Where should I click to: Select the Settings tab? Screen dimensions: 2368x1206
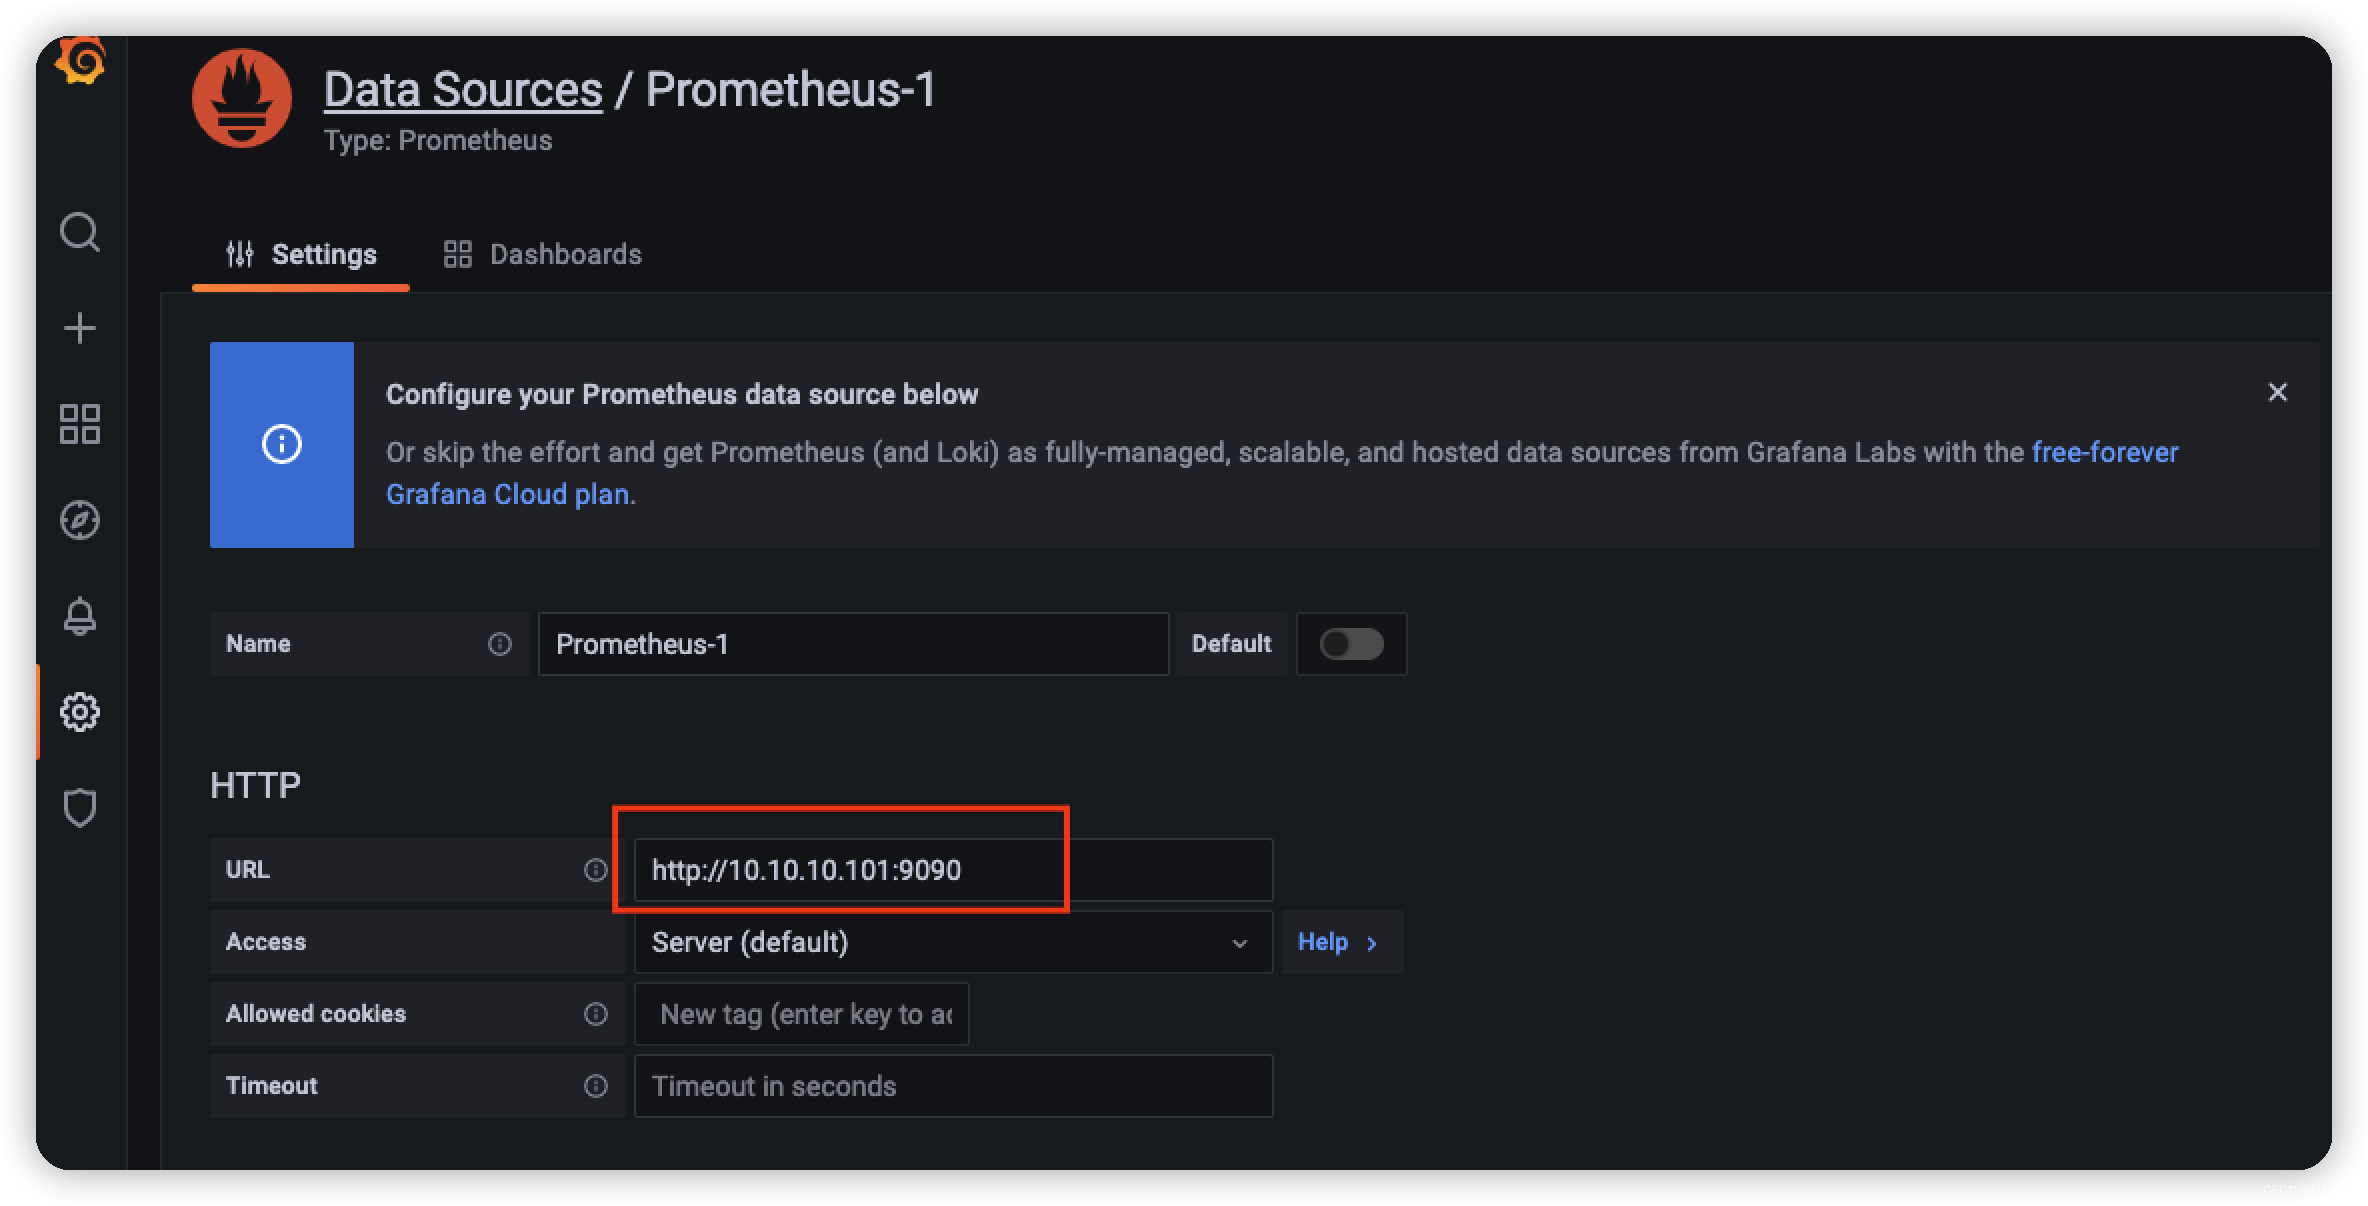point(301,254)
